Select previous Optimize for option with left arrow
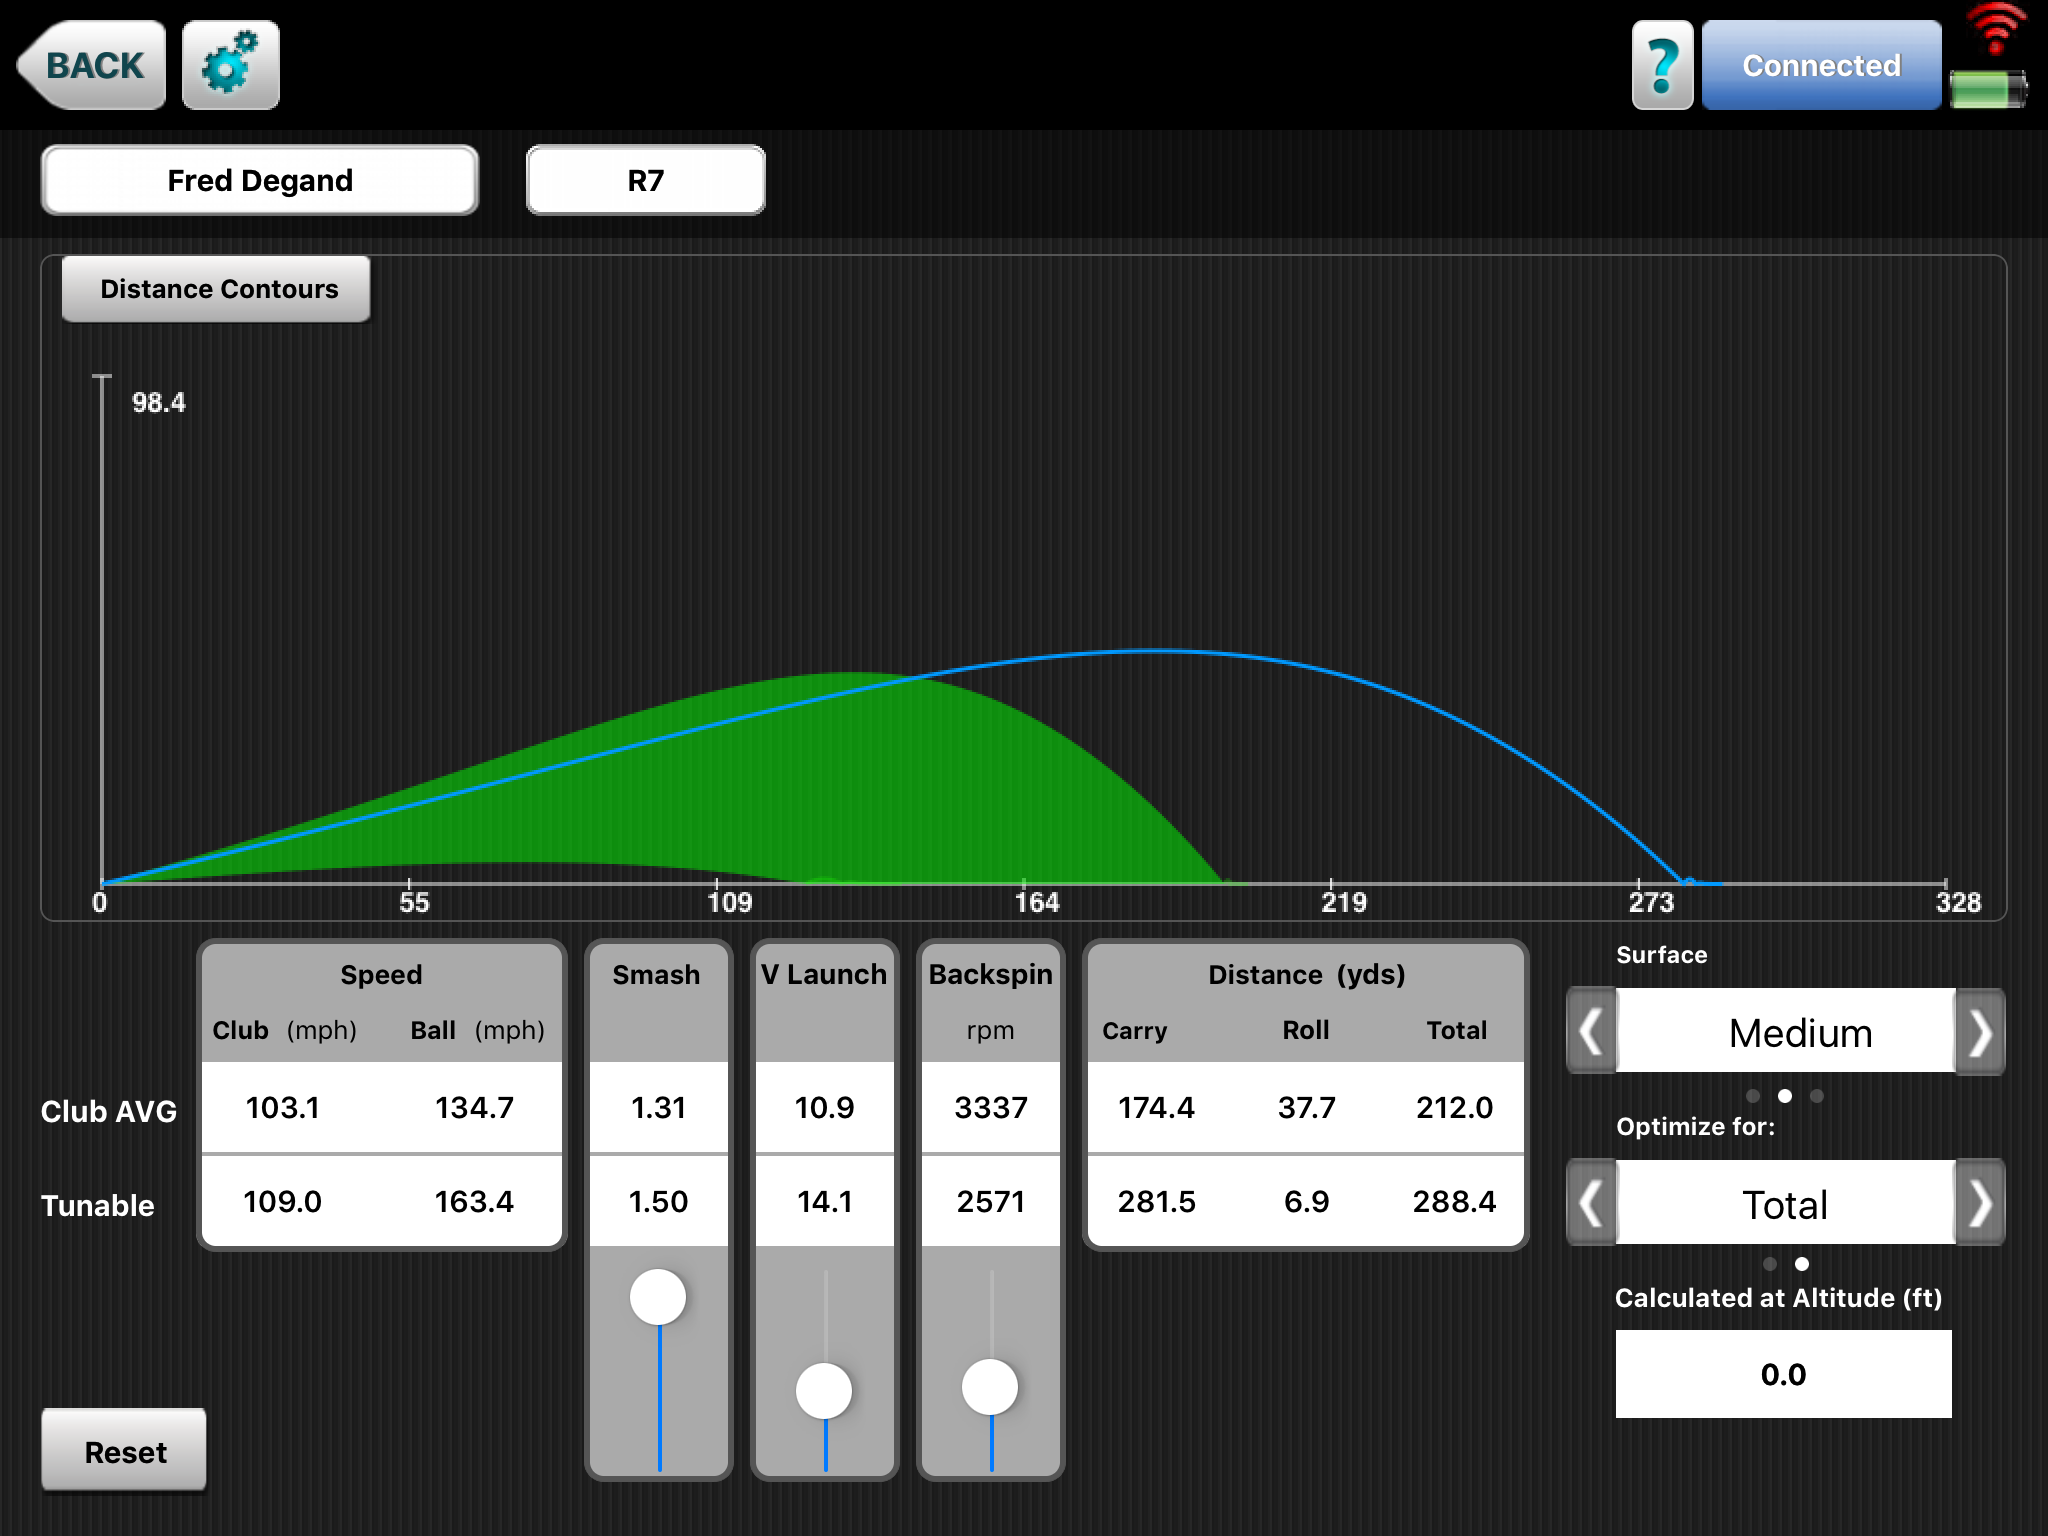Viewport: 2048px width, 1536px height. 1591,1203
